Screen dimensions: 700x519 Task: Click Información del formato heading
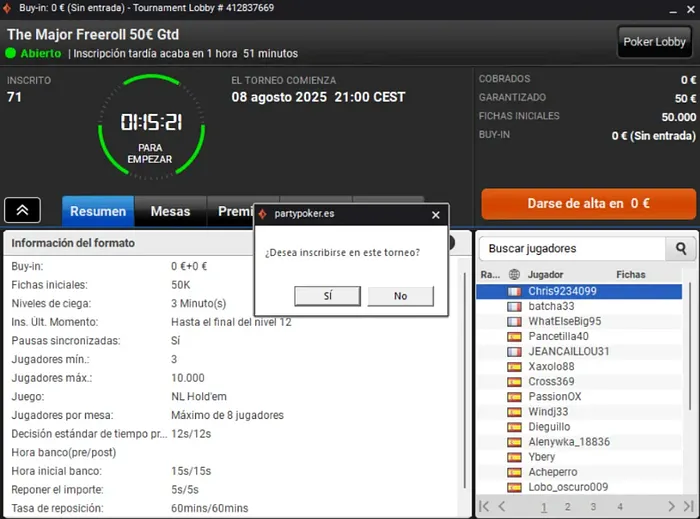[x=73, y=243]
